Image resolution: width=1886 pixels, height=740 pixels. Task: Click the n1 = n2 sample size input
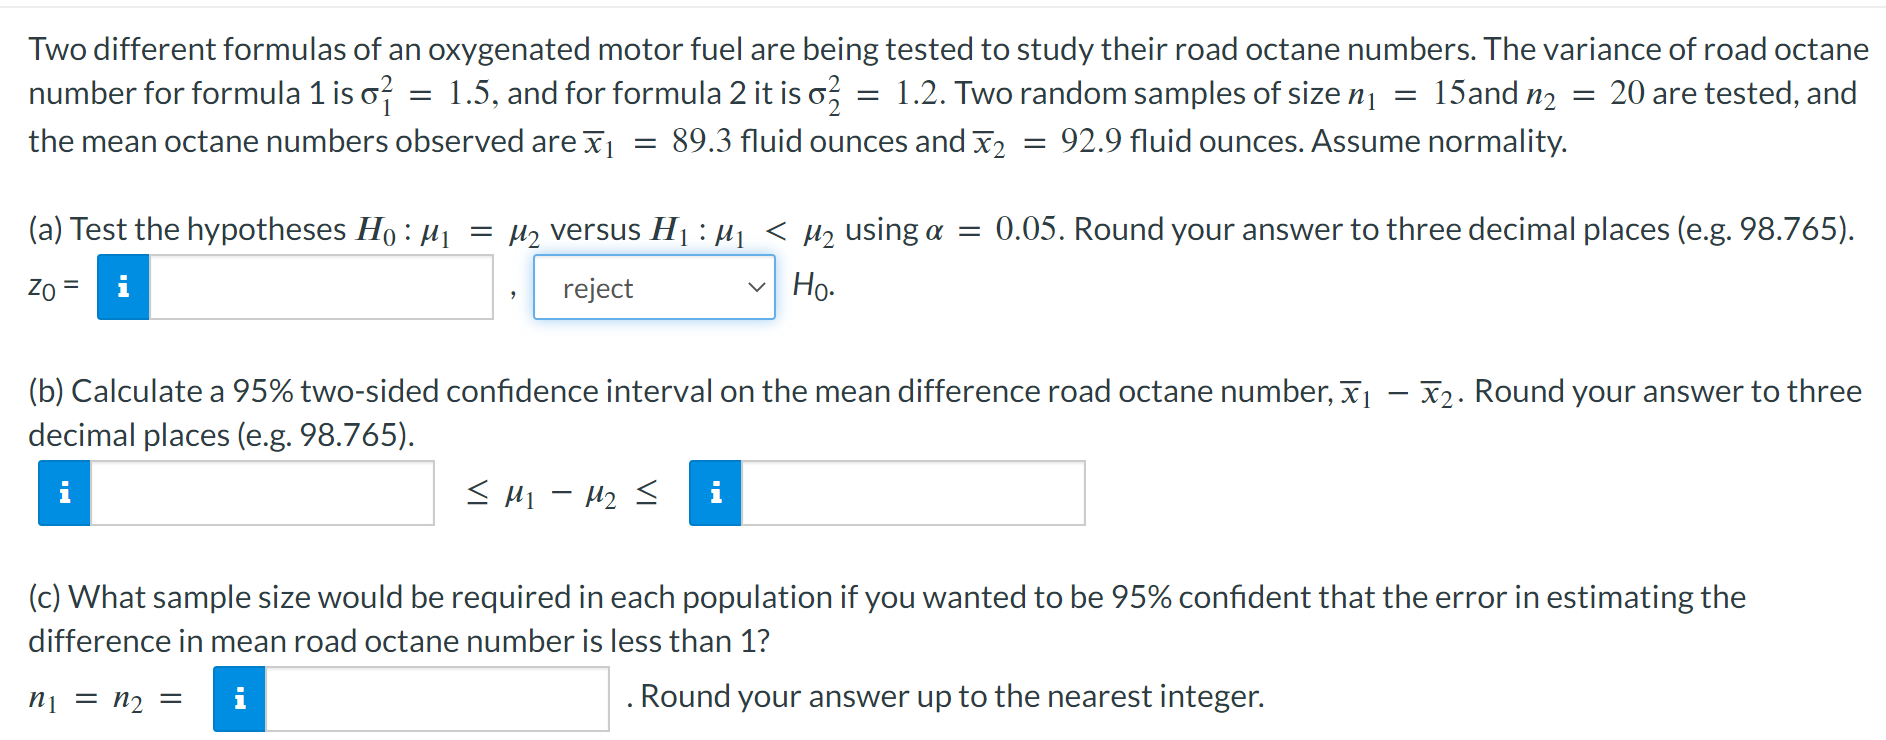(x=437, y=699)
